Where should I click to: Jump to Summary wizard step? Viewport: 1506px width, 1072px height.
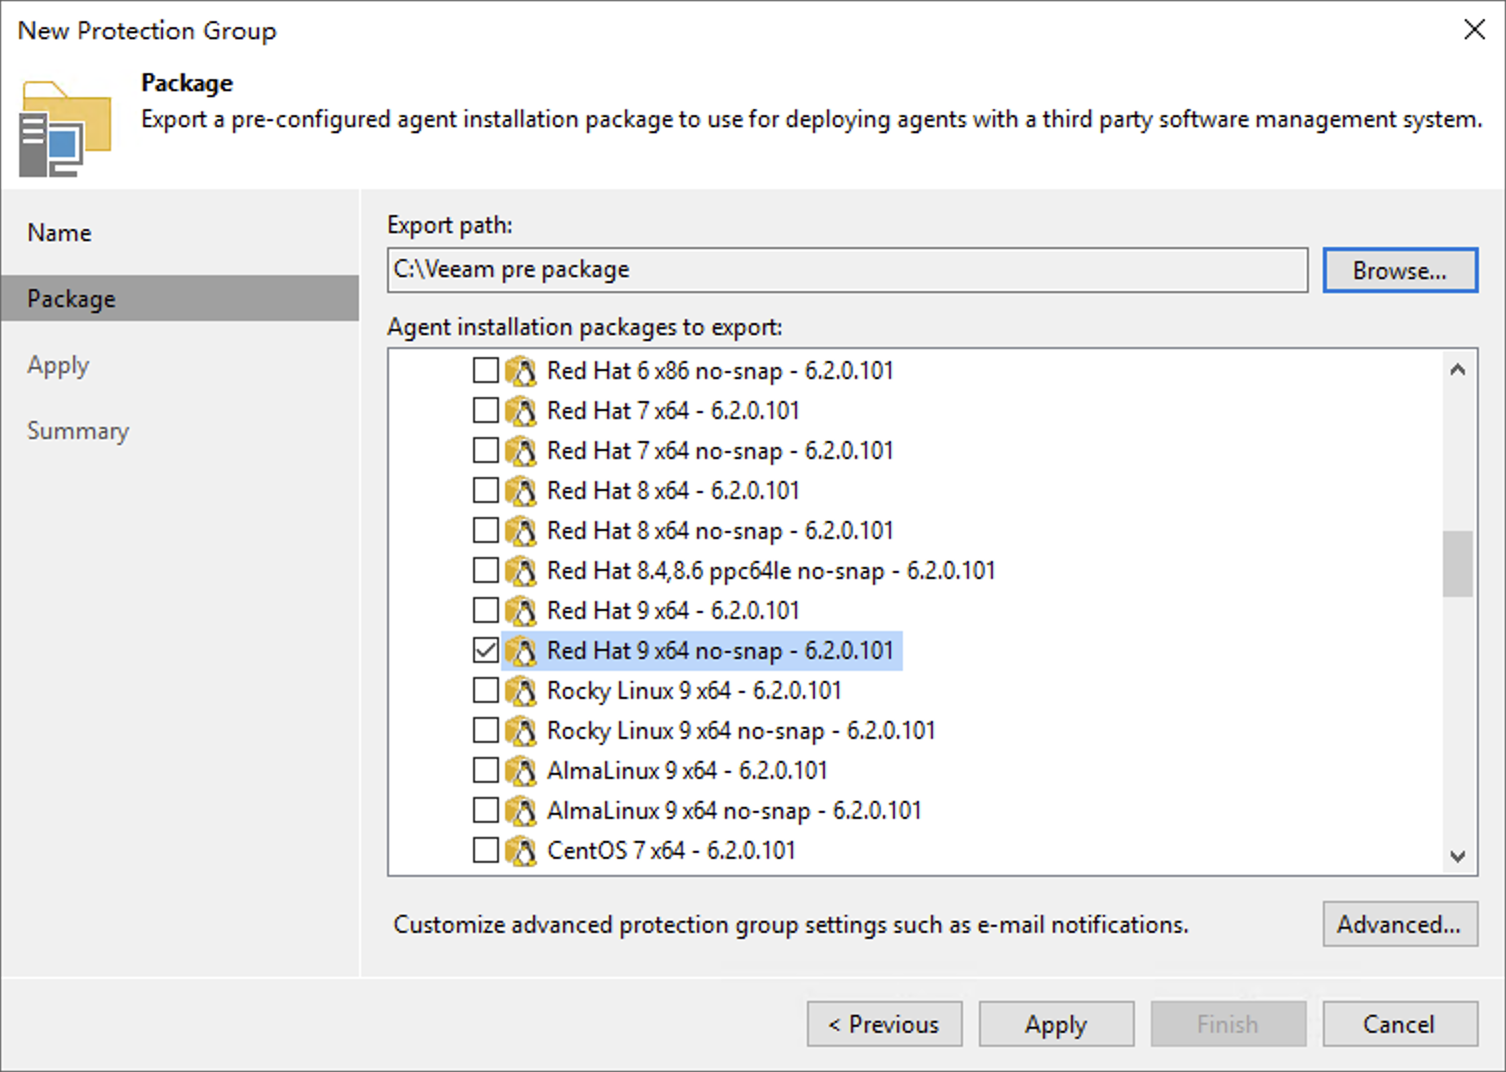click(78, 431)
